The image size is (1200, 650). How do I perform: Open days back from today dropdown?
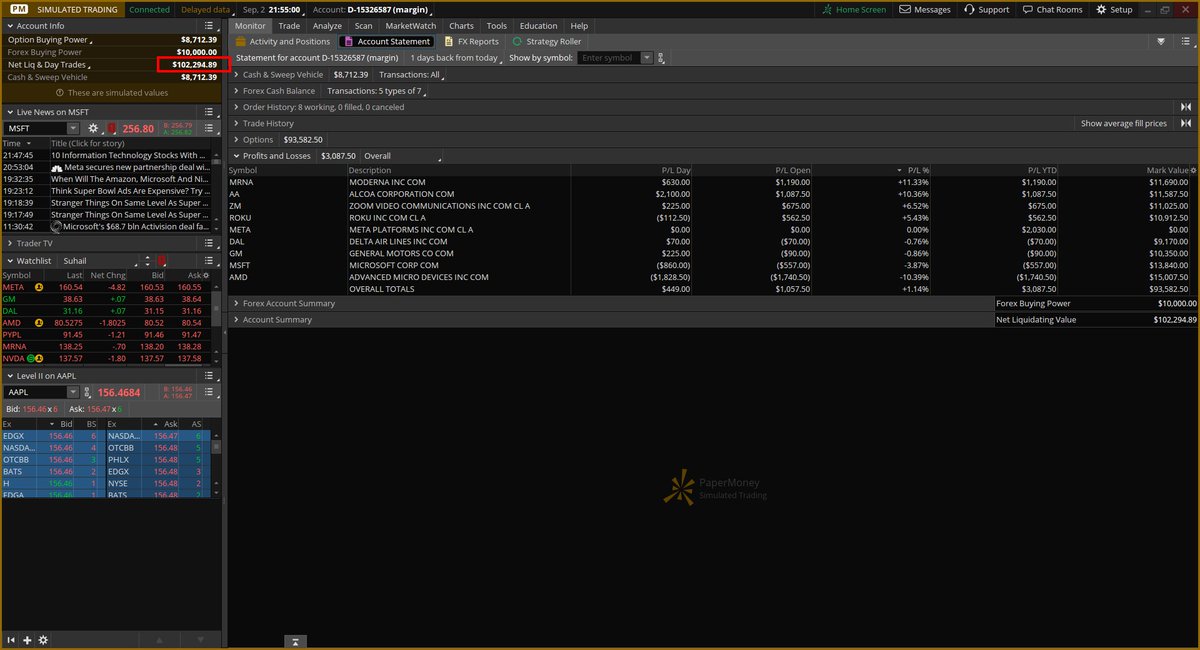click(458, 58)
